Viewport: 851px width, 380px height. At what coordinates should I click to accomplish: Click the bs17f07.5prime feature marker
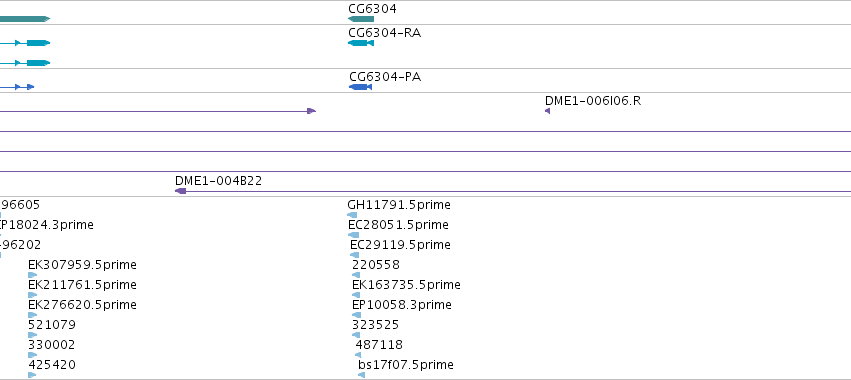tap(361, 375)
